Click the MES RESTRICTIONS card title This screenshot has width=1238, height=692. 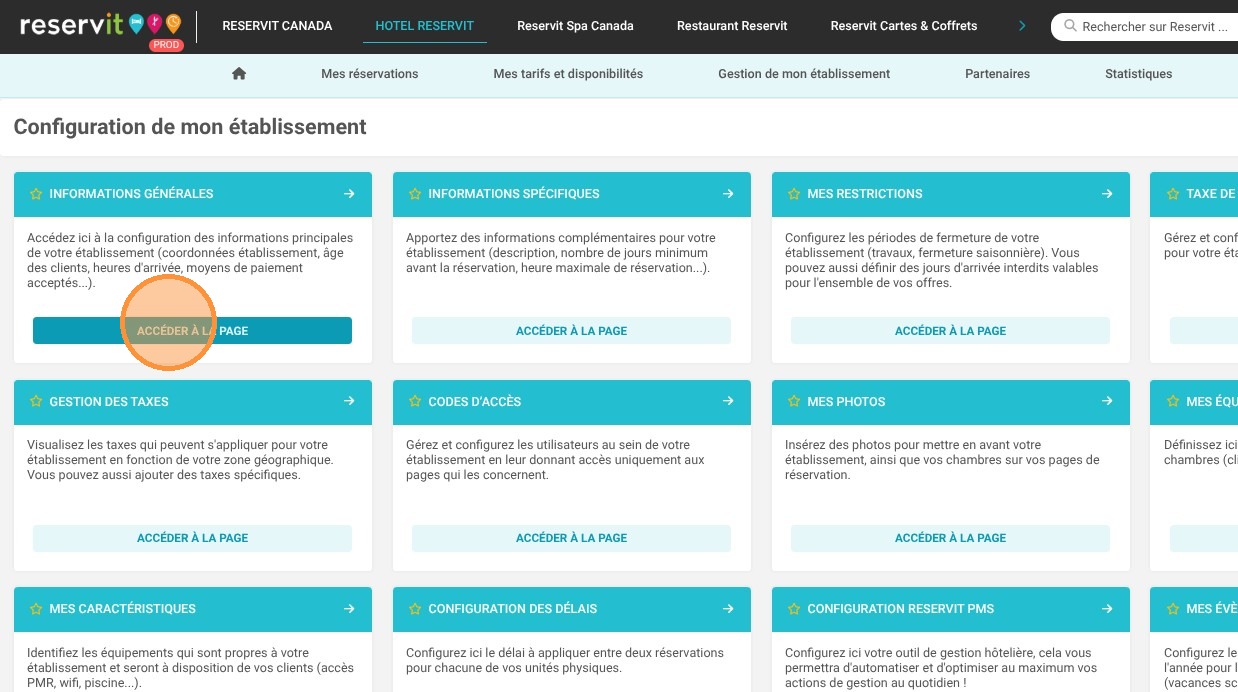point(865,194)
